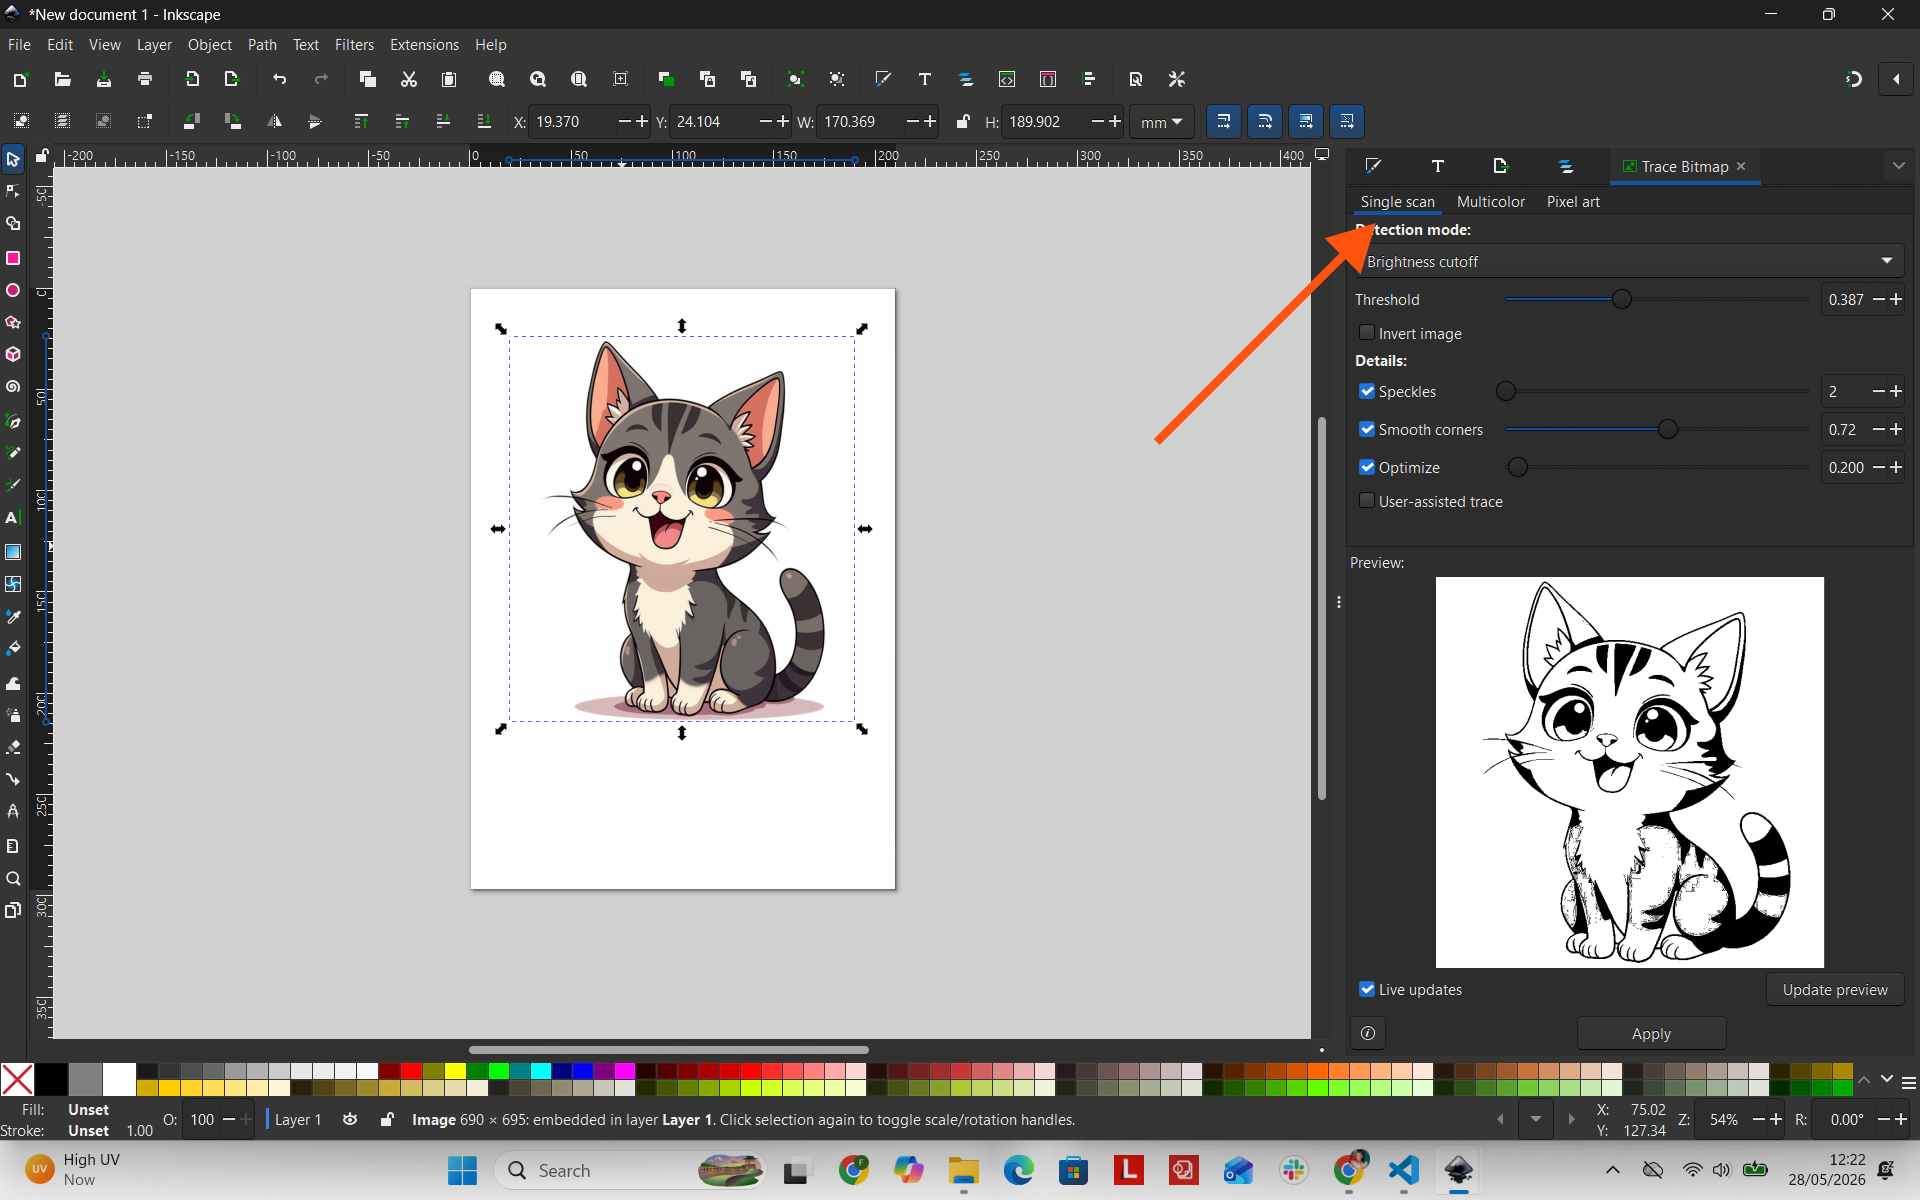The width and height of the screenshot is (1920, 1200).
Task: Toggle the Invert image checkbox
Action: coord(1366,333)
